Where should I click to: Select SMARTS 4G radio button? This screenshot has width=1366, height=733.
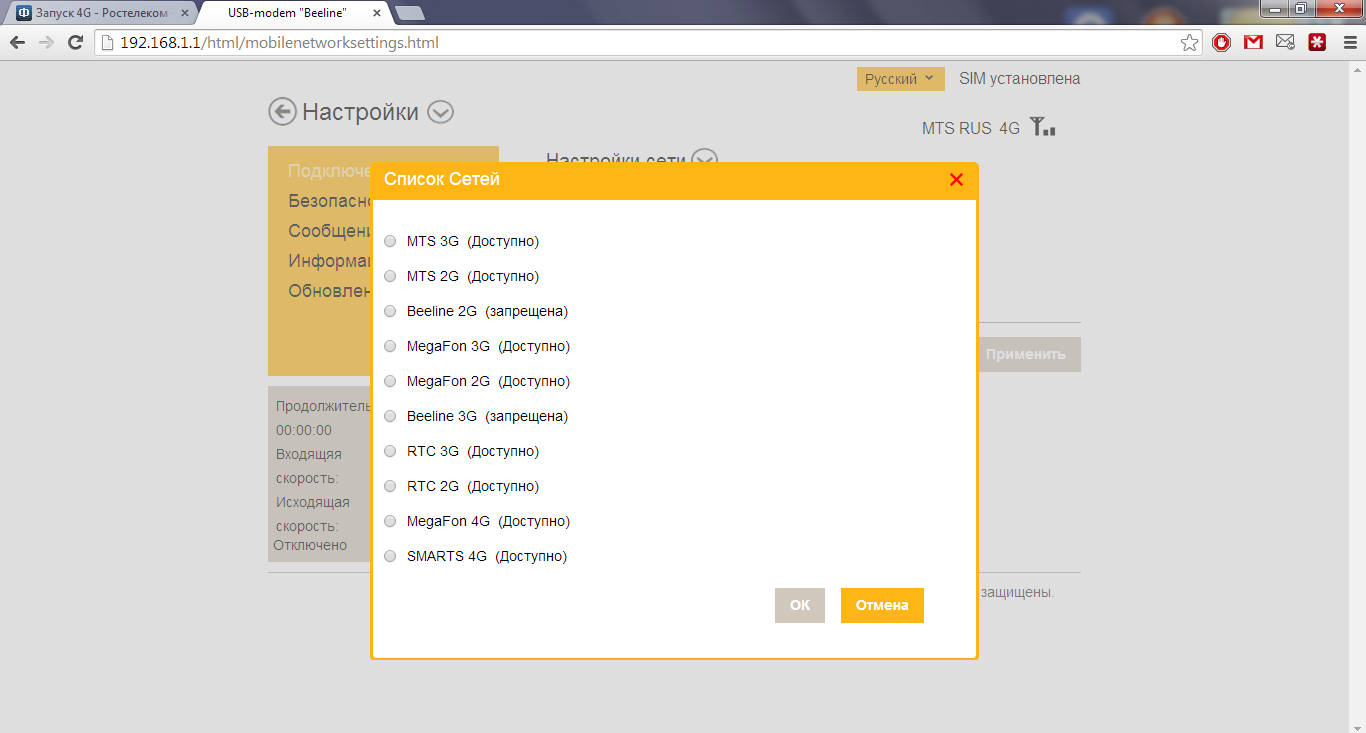pos(390,556)
